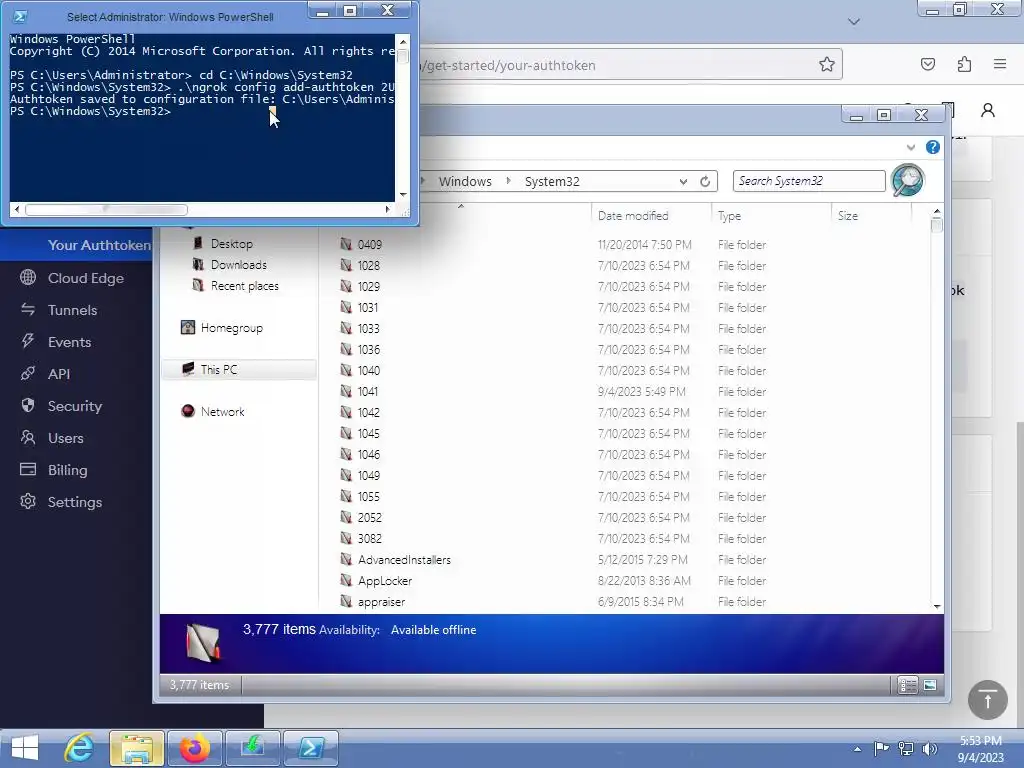Viewport: 1024px width, 768px height.
Task: Switch Explorer to details view
Action: (x=908, y=685)
